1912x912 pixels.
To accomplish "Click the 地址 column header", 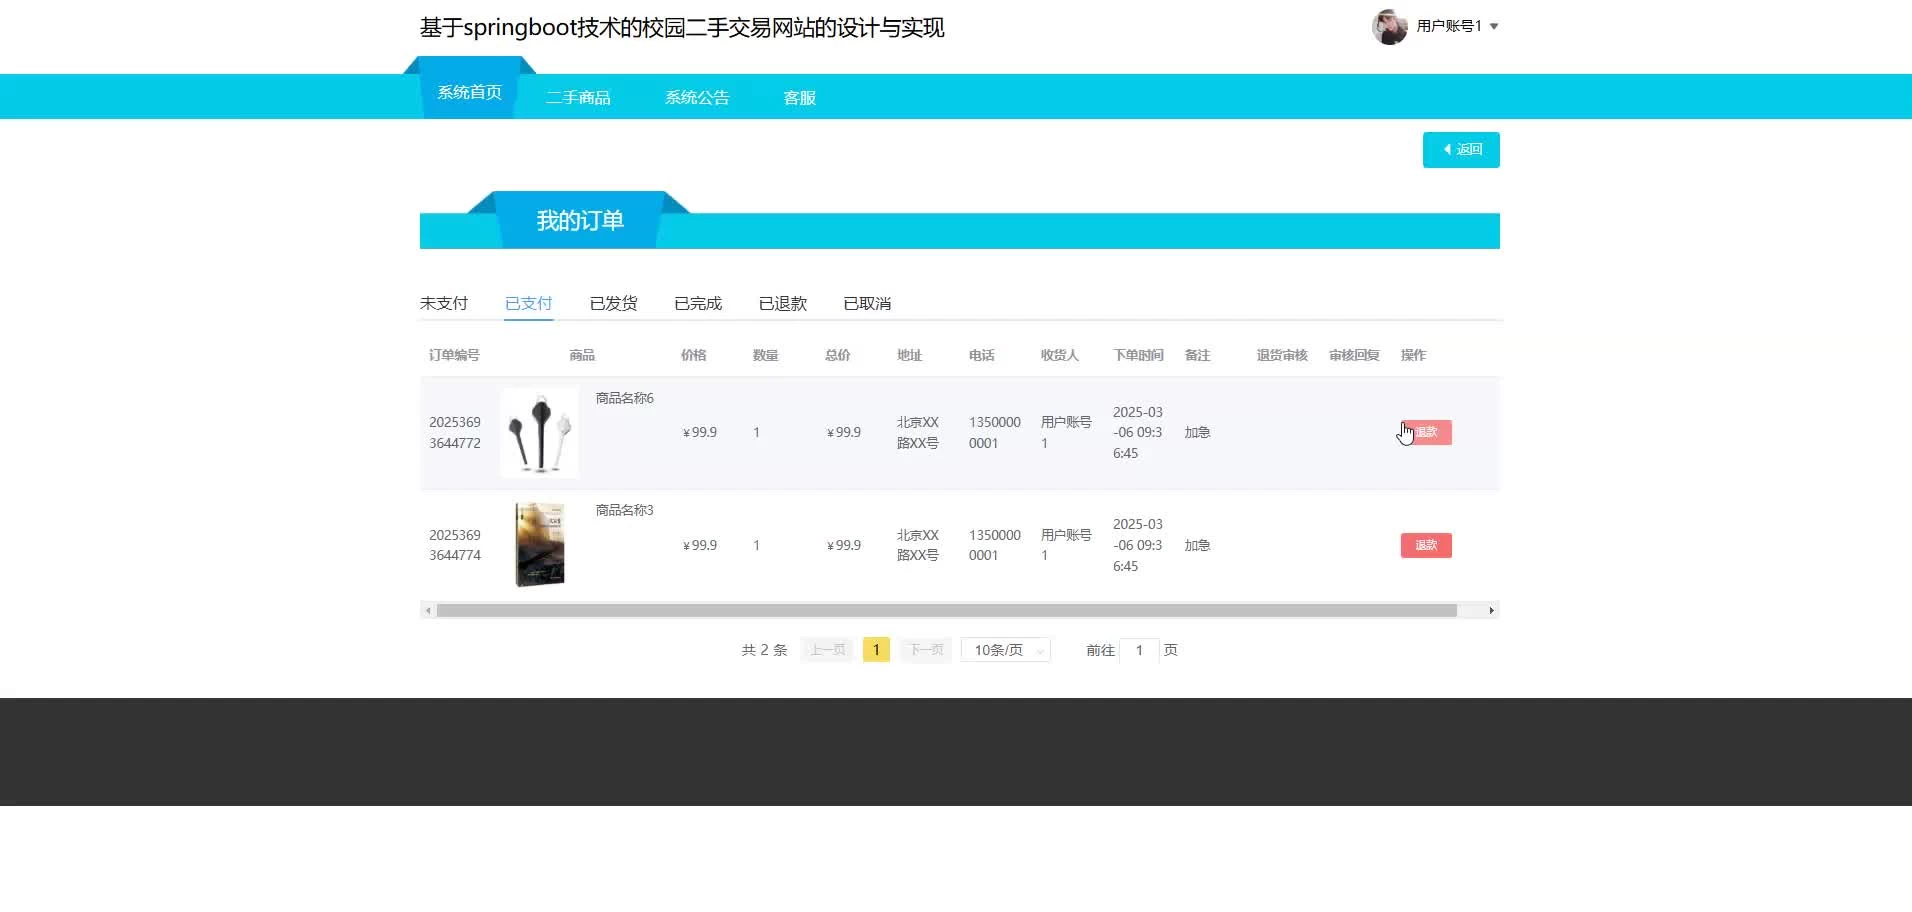I will [910, 355].
